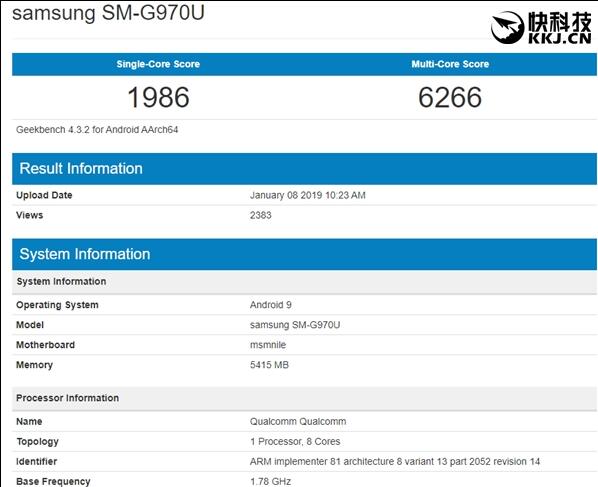Select the Android 9 value
The image size is (598, 487).
click(271, 305)
